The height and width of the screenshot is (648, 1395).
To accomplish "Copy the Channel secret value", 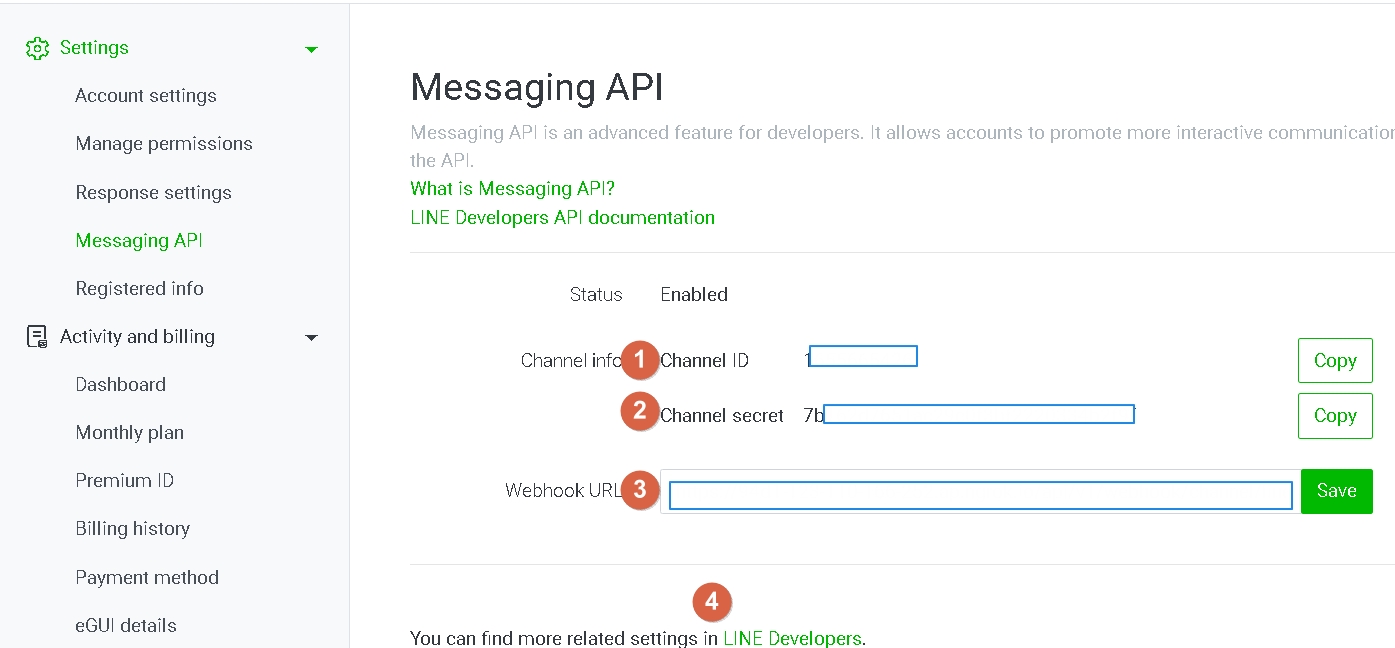I will (1334, 416).
